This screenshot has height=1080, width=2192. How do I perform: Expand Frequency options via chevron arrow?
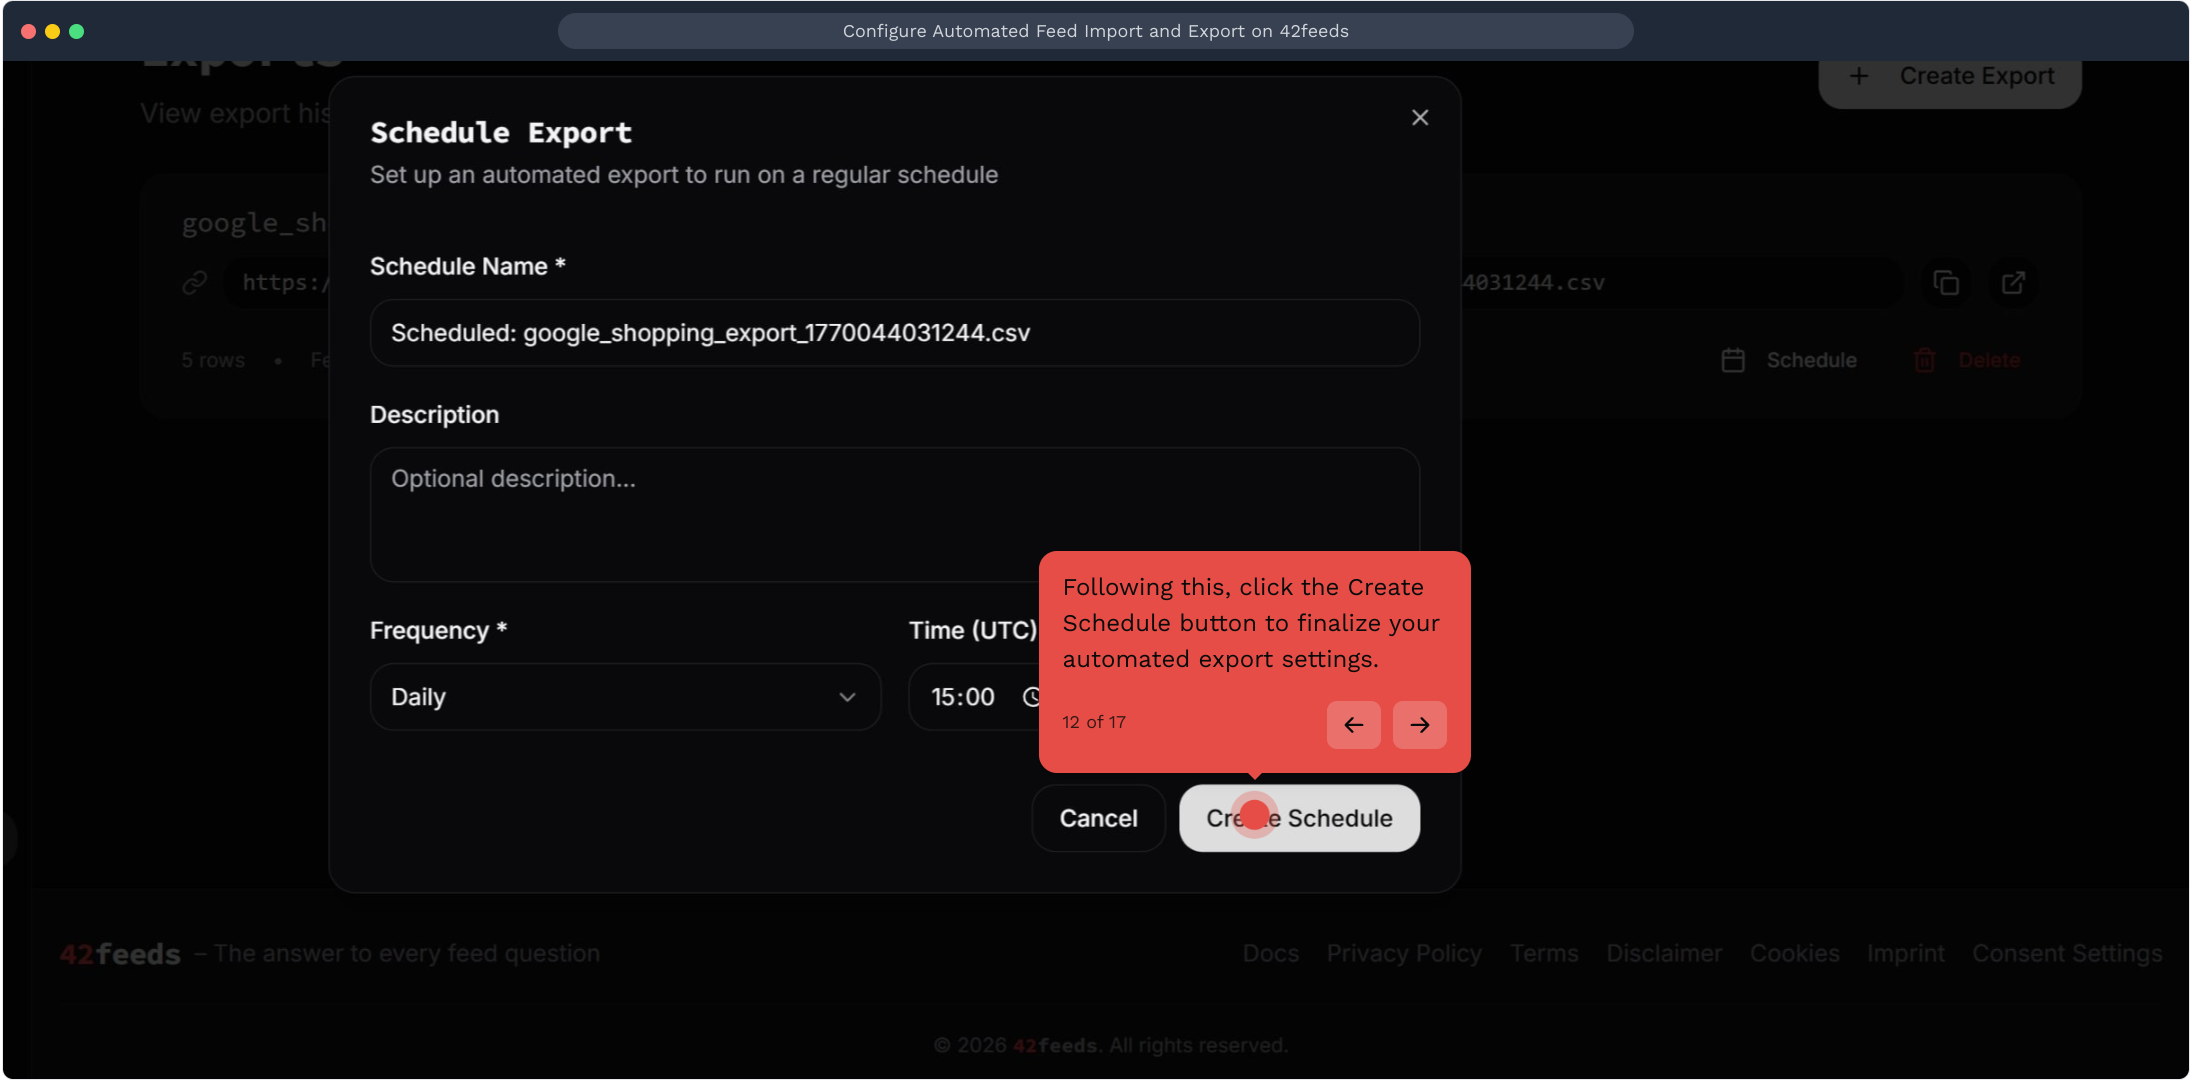click(x=847, y=697)
